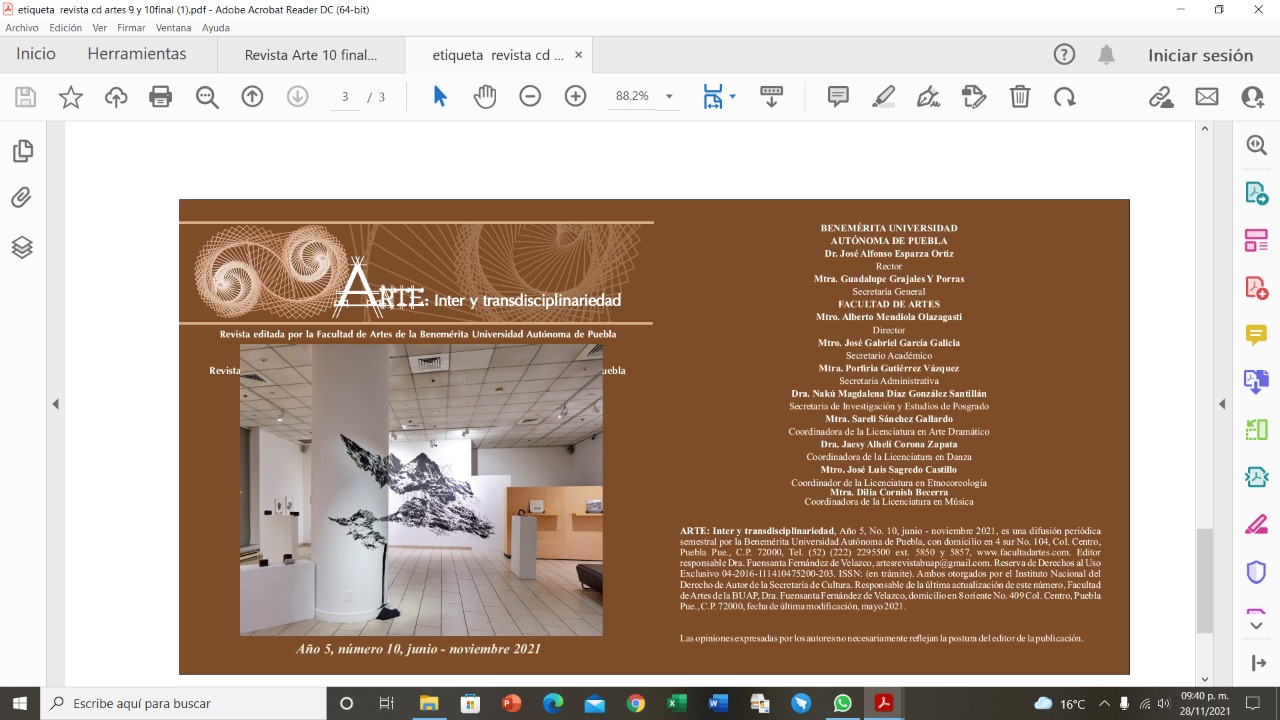Collapse the right tools pane arrow

(1221, 404)
